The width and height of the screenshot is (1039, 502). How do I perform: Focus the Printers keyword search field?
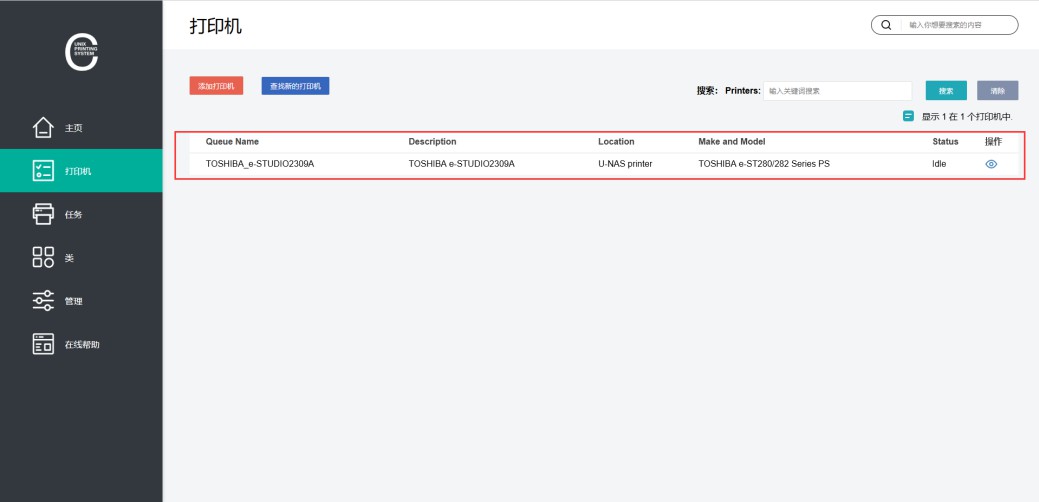837,91
